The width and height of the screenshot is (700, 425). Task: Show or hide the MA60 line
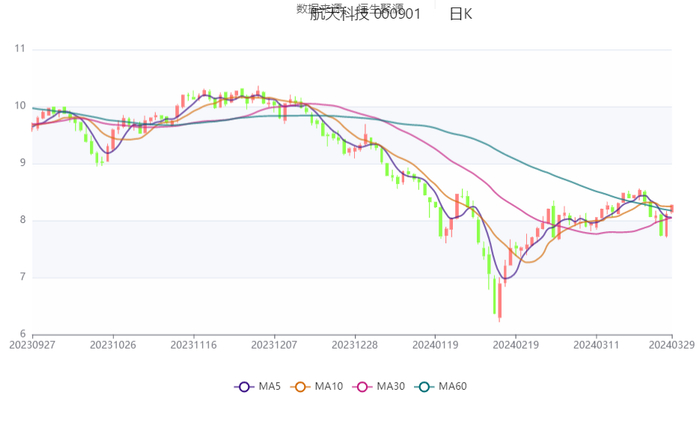441,387
